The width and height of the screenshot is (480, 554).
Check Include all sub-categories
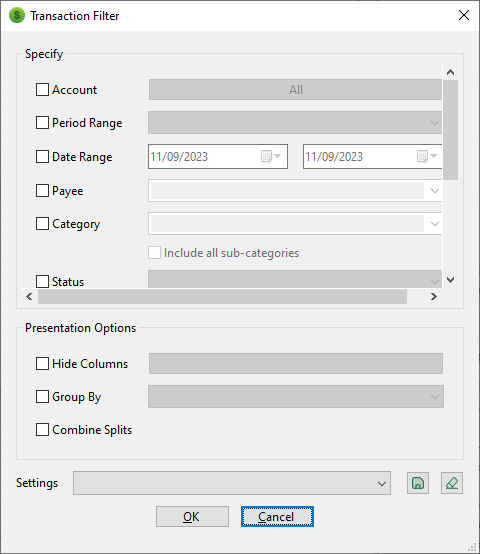154,253
